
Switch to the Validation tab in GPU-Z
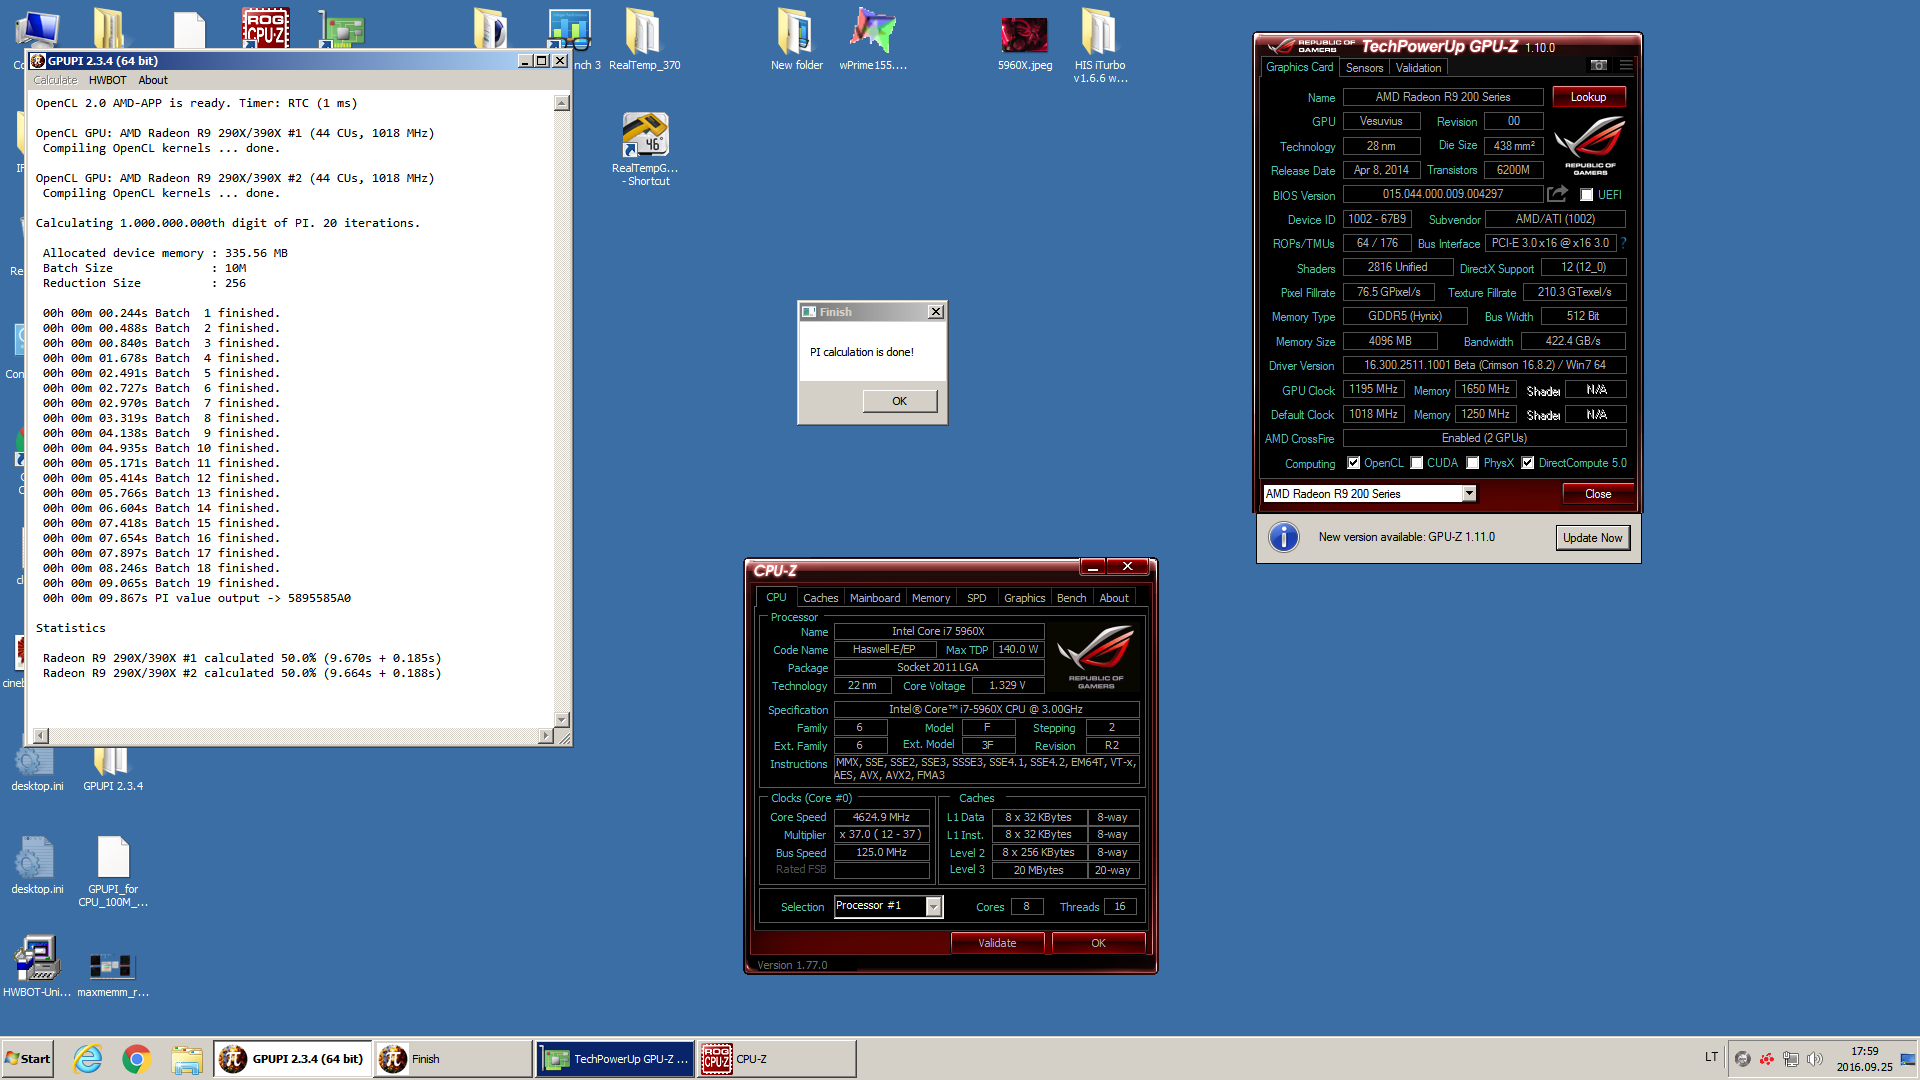(1418, 68)
